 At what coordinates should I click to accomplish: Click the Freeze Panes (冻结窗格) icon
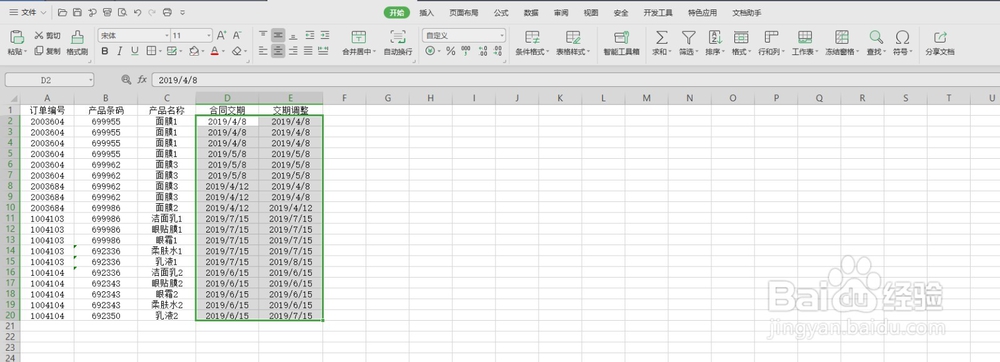click(842, 36)
